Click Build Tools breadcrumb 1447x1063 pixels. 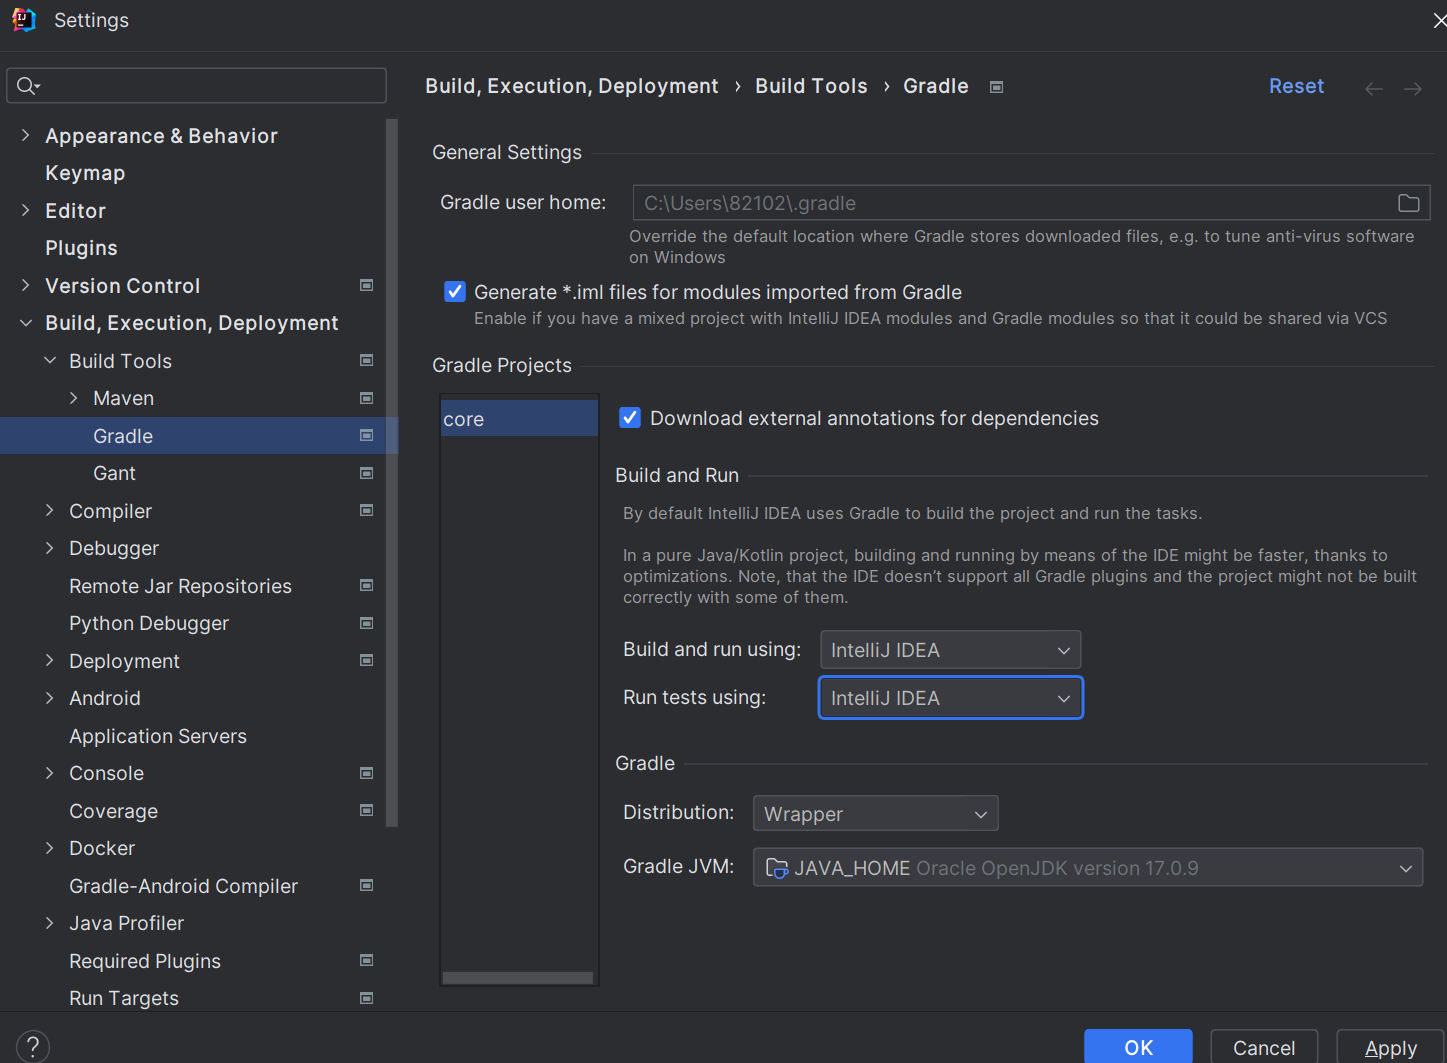[x=811, y=86]
